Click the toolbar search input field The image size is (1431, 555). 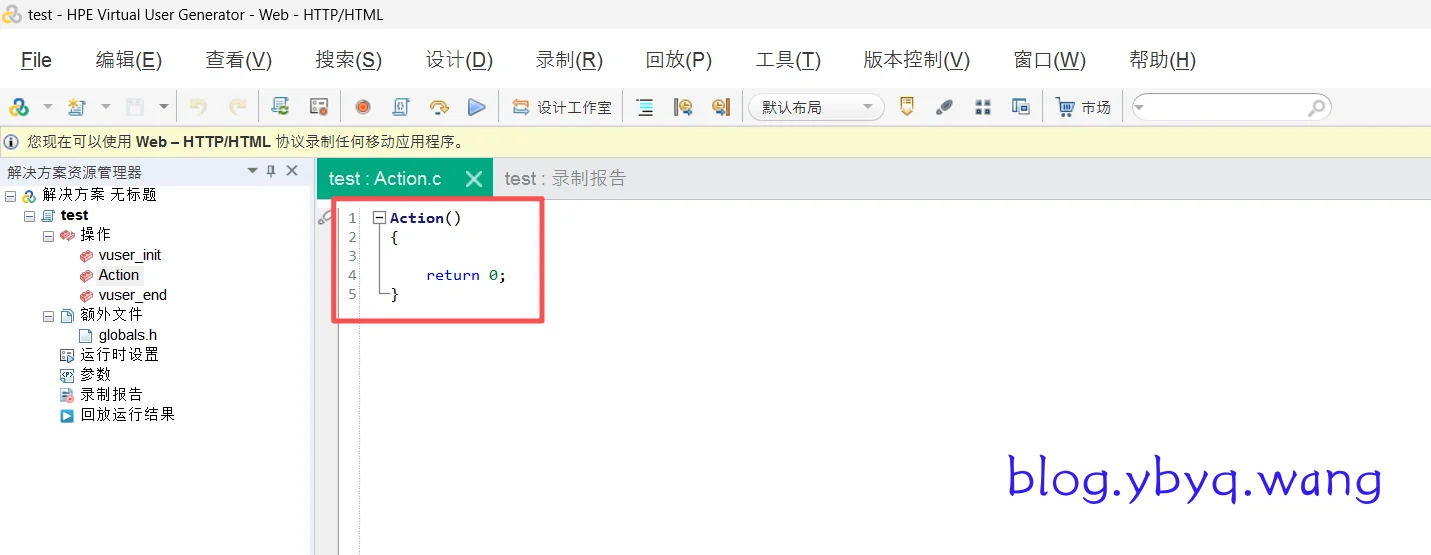click(1222, 107)
